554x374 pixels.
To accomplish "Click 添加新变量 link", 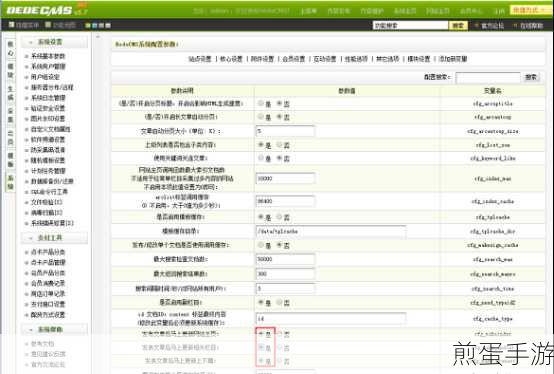I will point(453,59).
